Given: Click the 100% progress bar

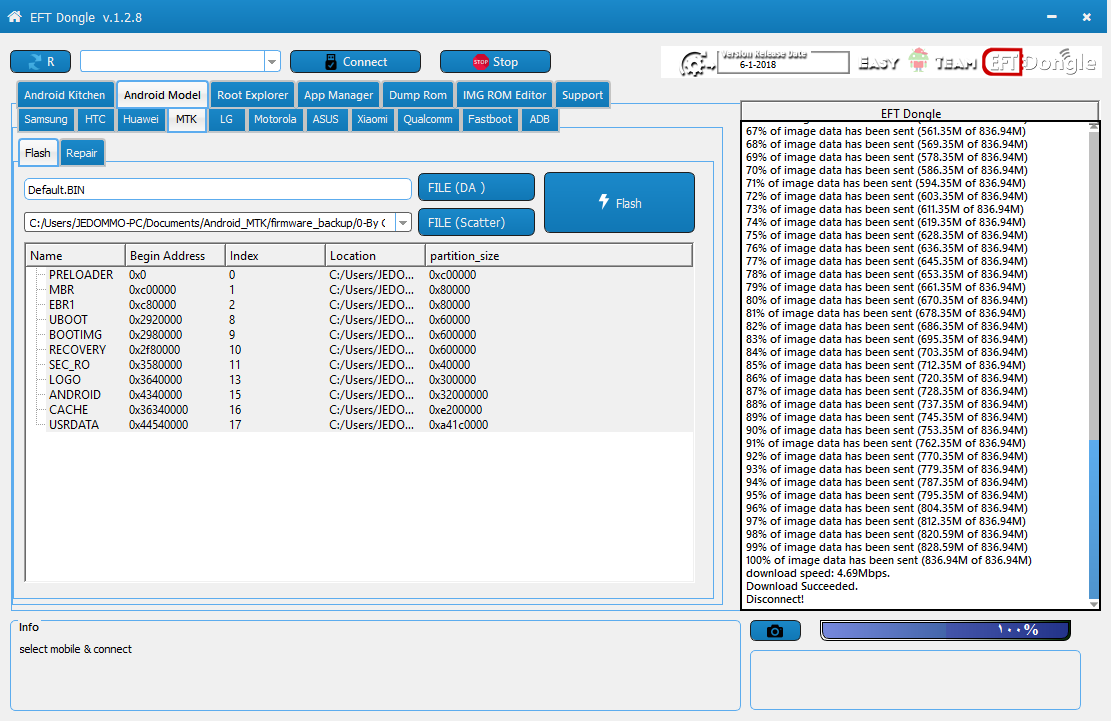Looking at the screenshot, I should point(945,630).
